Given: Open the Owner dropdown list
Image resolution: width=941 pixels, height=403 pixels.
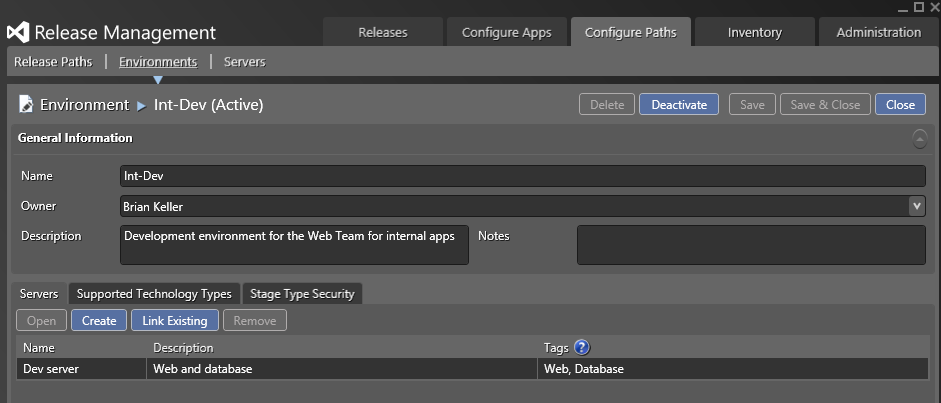Looking at the screenshot, I should click(x=916, y=206).
